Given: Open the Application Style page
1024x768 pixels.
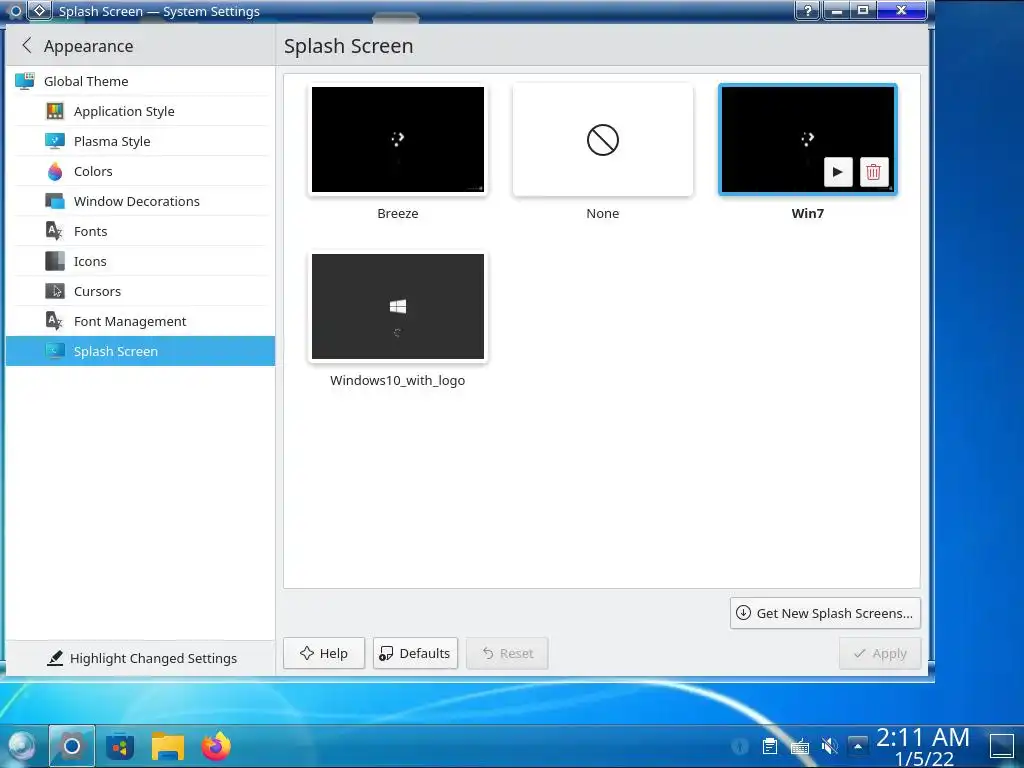Looking at the screenshot, I should pos(140,111).
